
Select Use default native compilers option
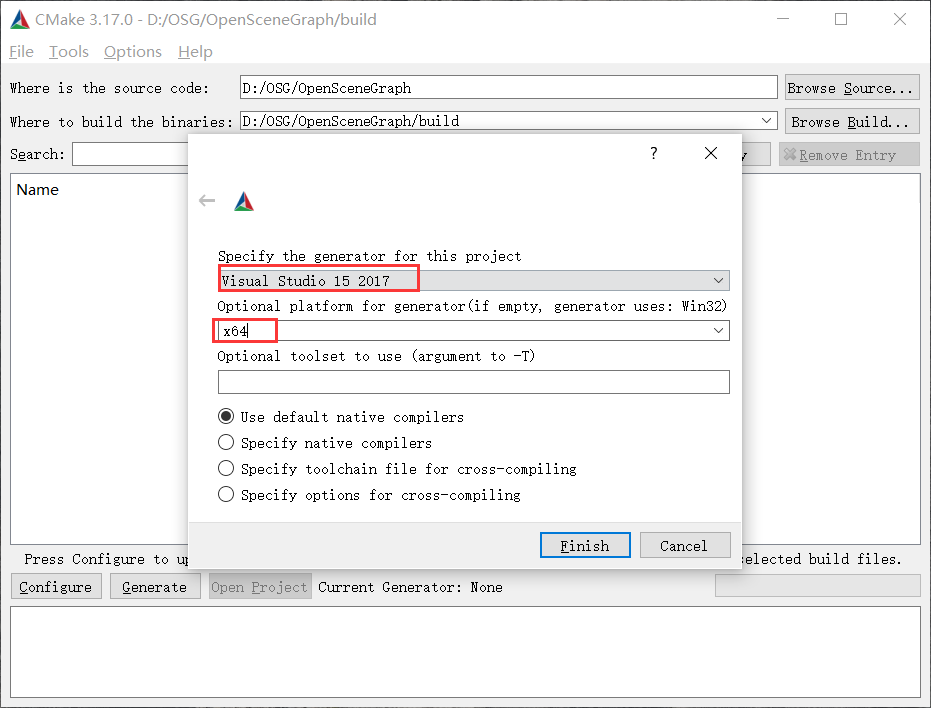click(226, 416)
